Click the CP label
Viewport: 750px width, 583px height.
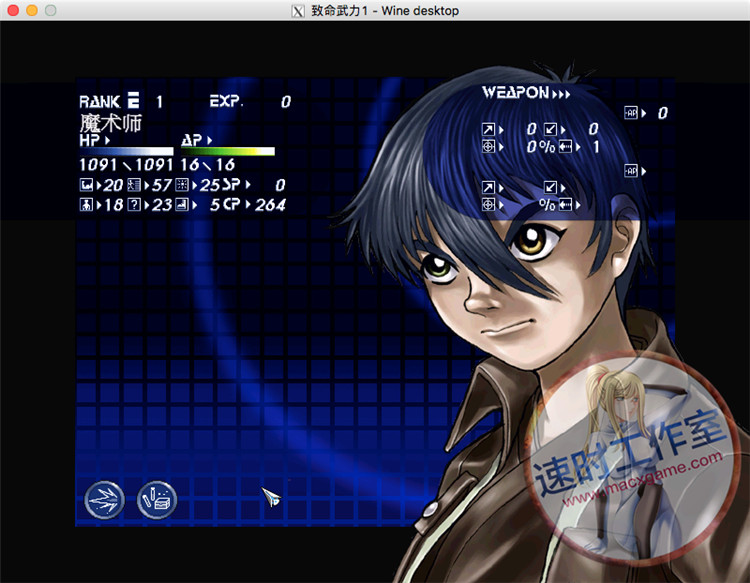tap(232, 205)
